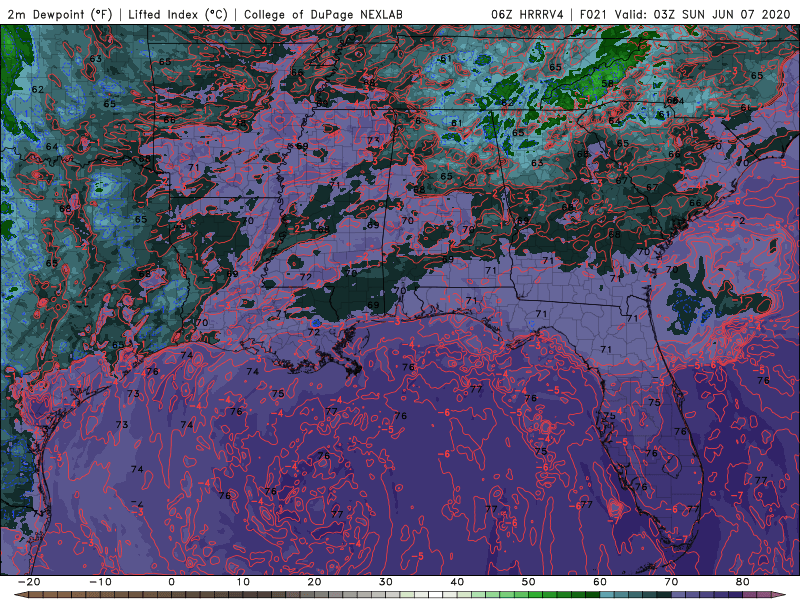Click the '50' color scale label
Image resolution: width=800 pixels, height=600 pixels.
click(529, 582)
